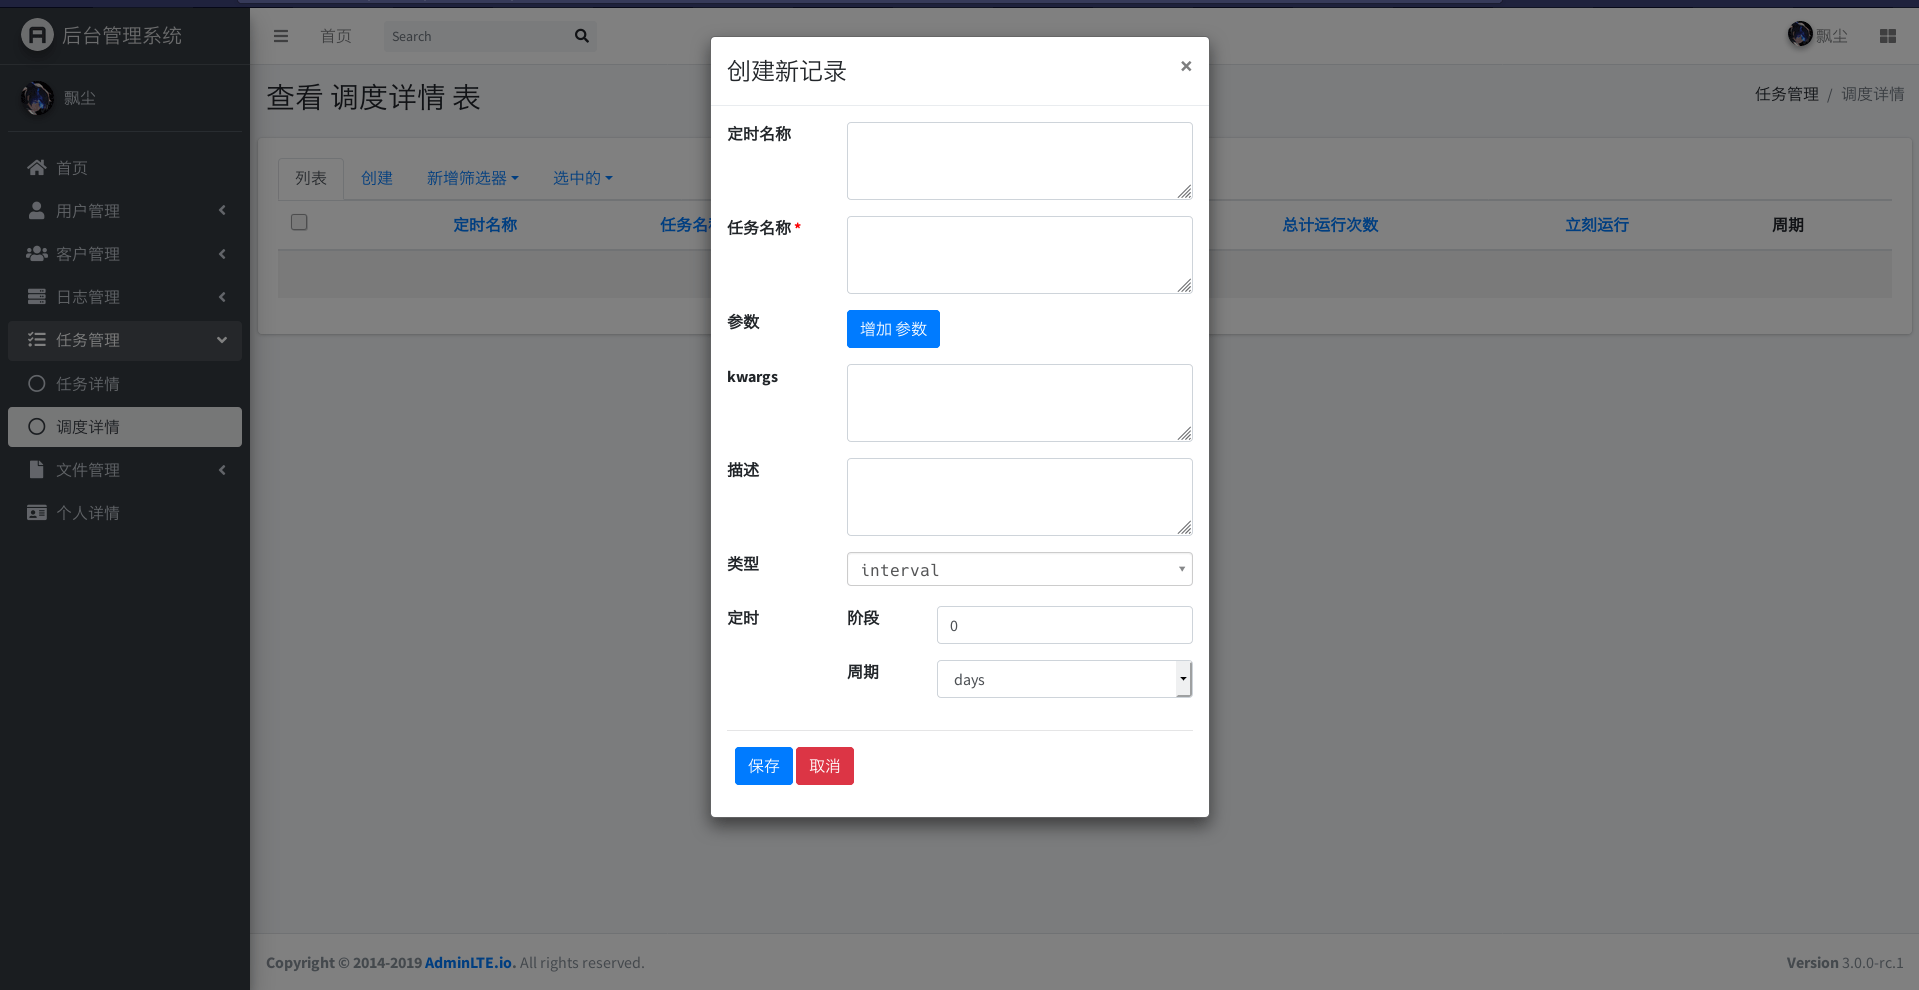Open the 类型 interval dropdown
Screen dimensions: 1919x990
(x=1018, y=569)
